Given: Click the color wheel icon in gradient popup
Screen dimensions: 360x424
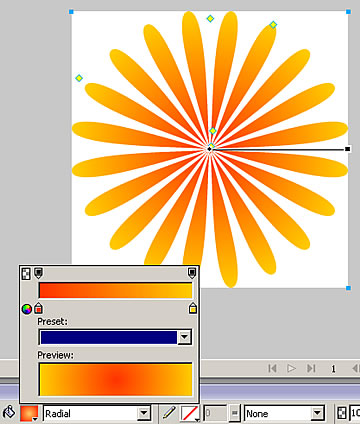Looking at the screenshot, I should (27, 309).
